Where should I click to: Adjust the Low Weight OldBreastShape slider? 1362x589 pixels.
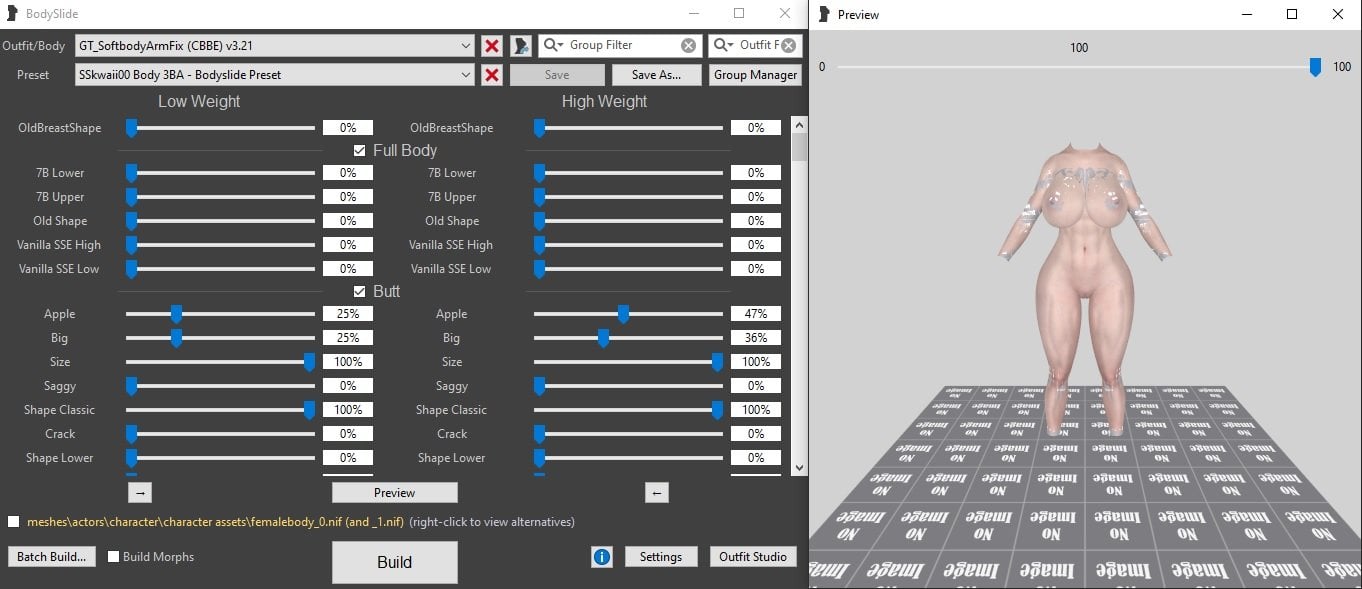[x=131, y=128]
